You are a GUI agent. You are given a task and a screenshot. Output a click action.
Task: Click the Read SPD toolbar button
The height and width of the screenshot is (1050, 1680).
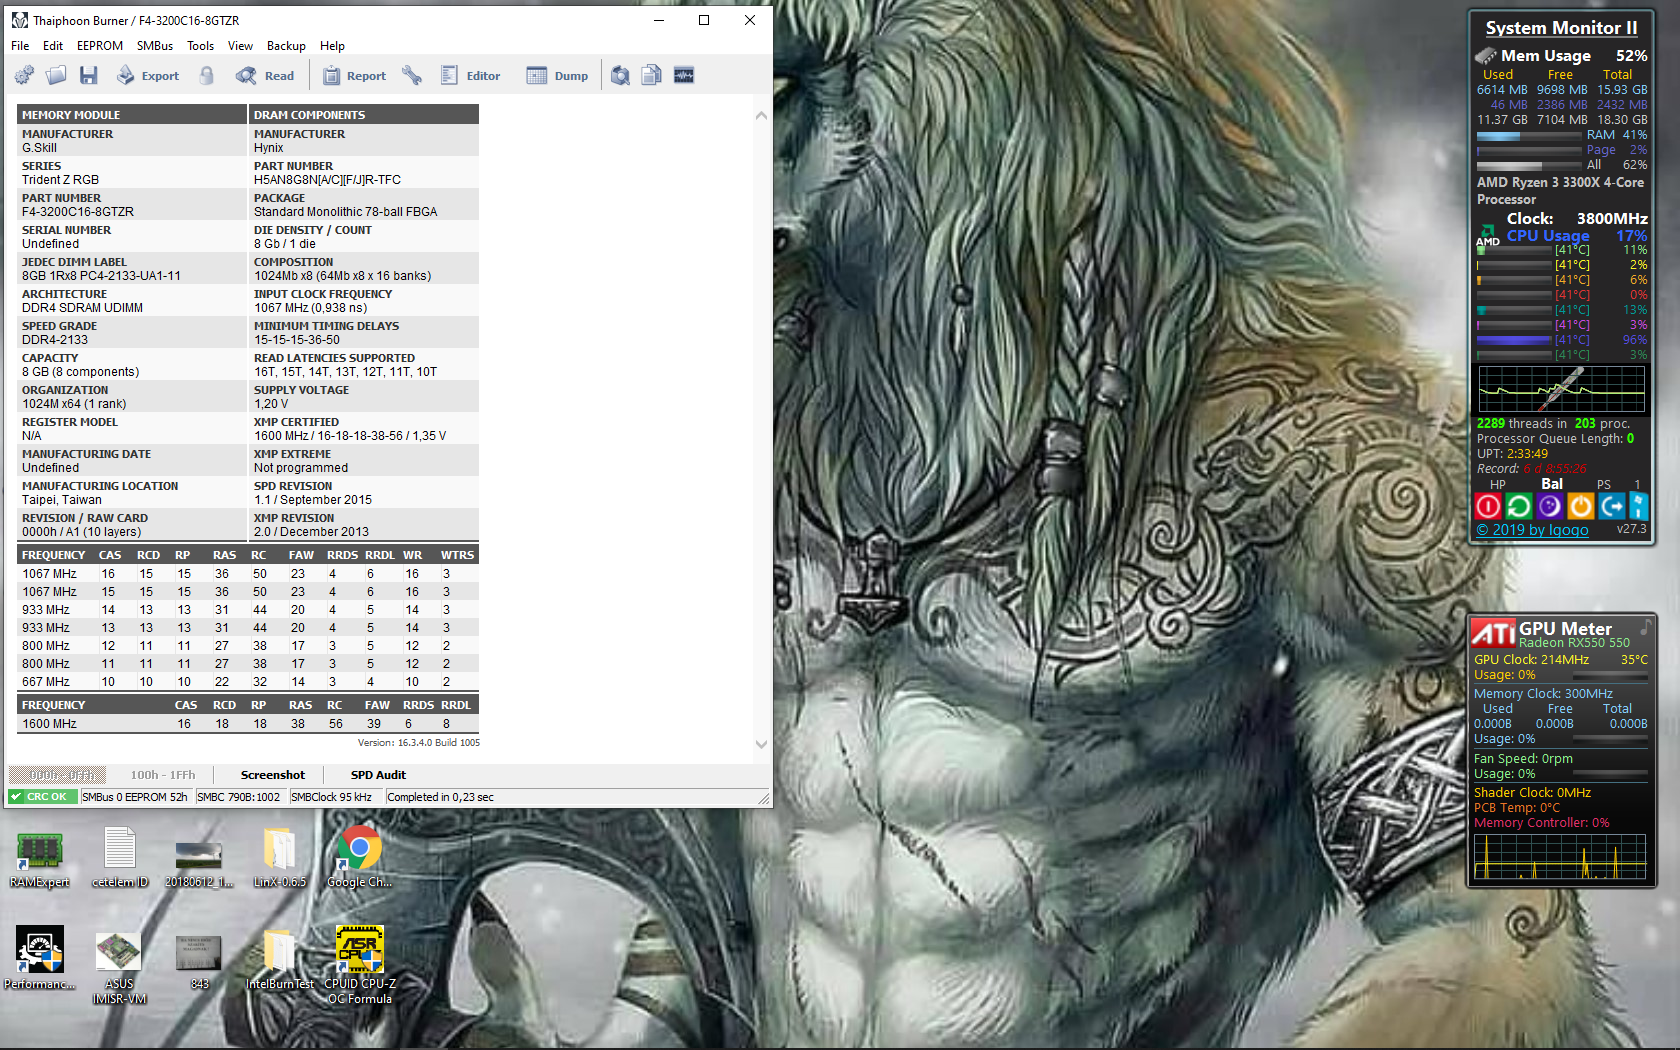[265, 76]
